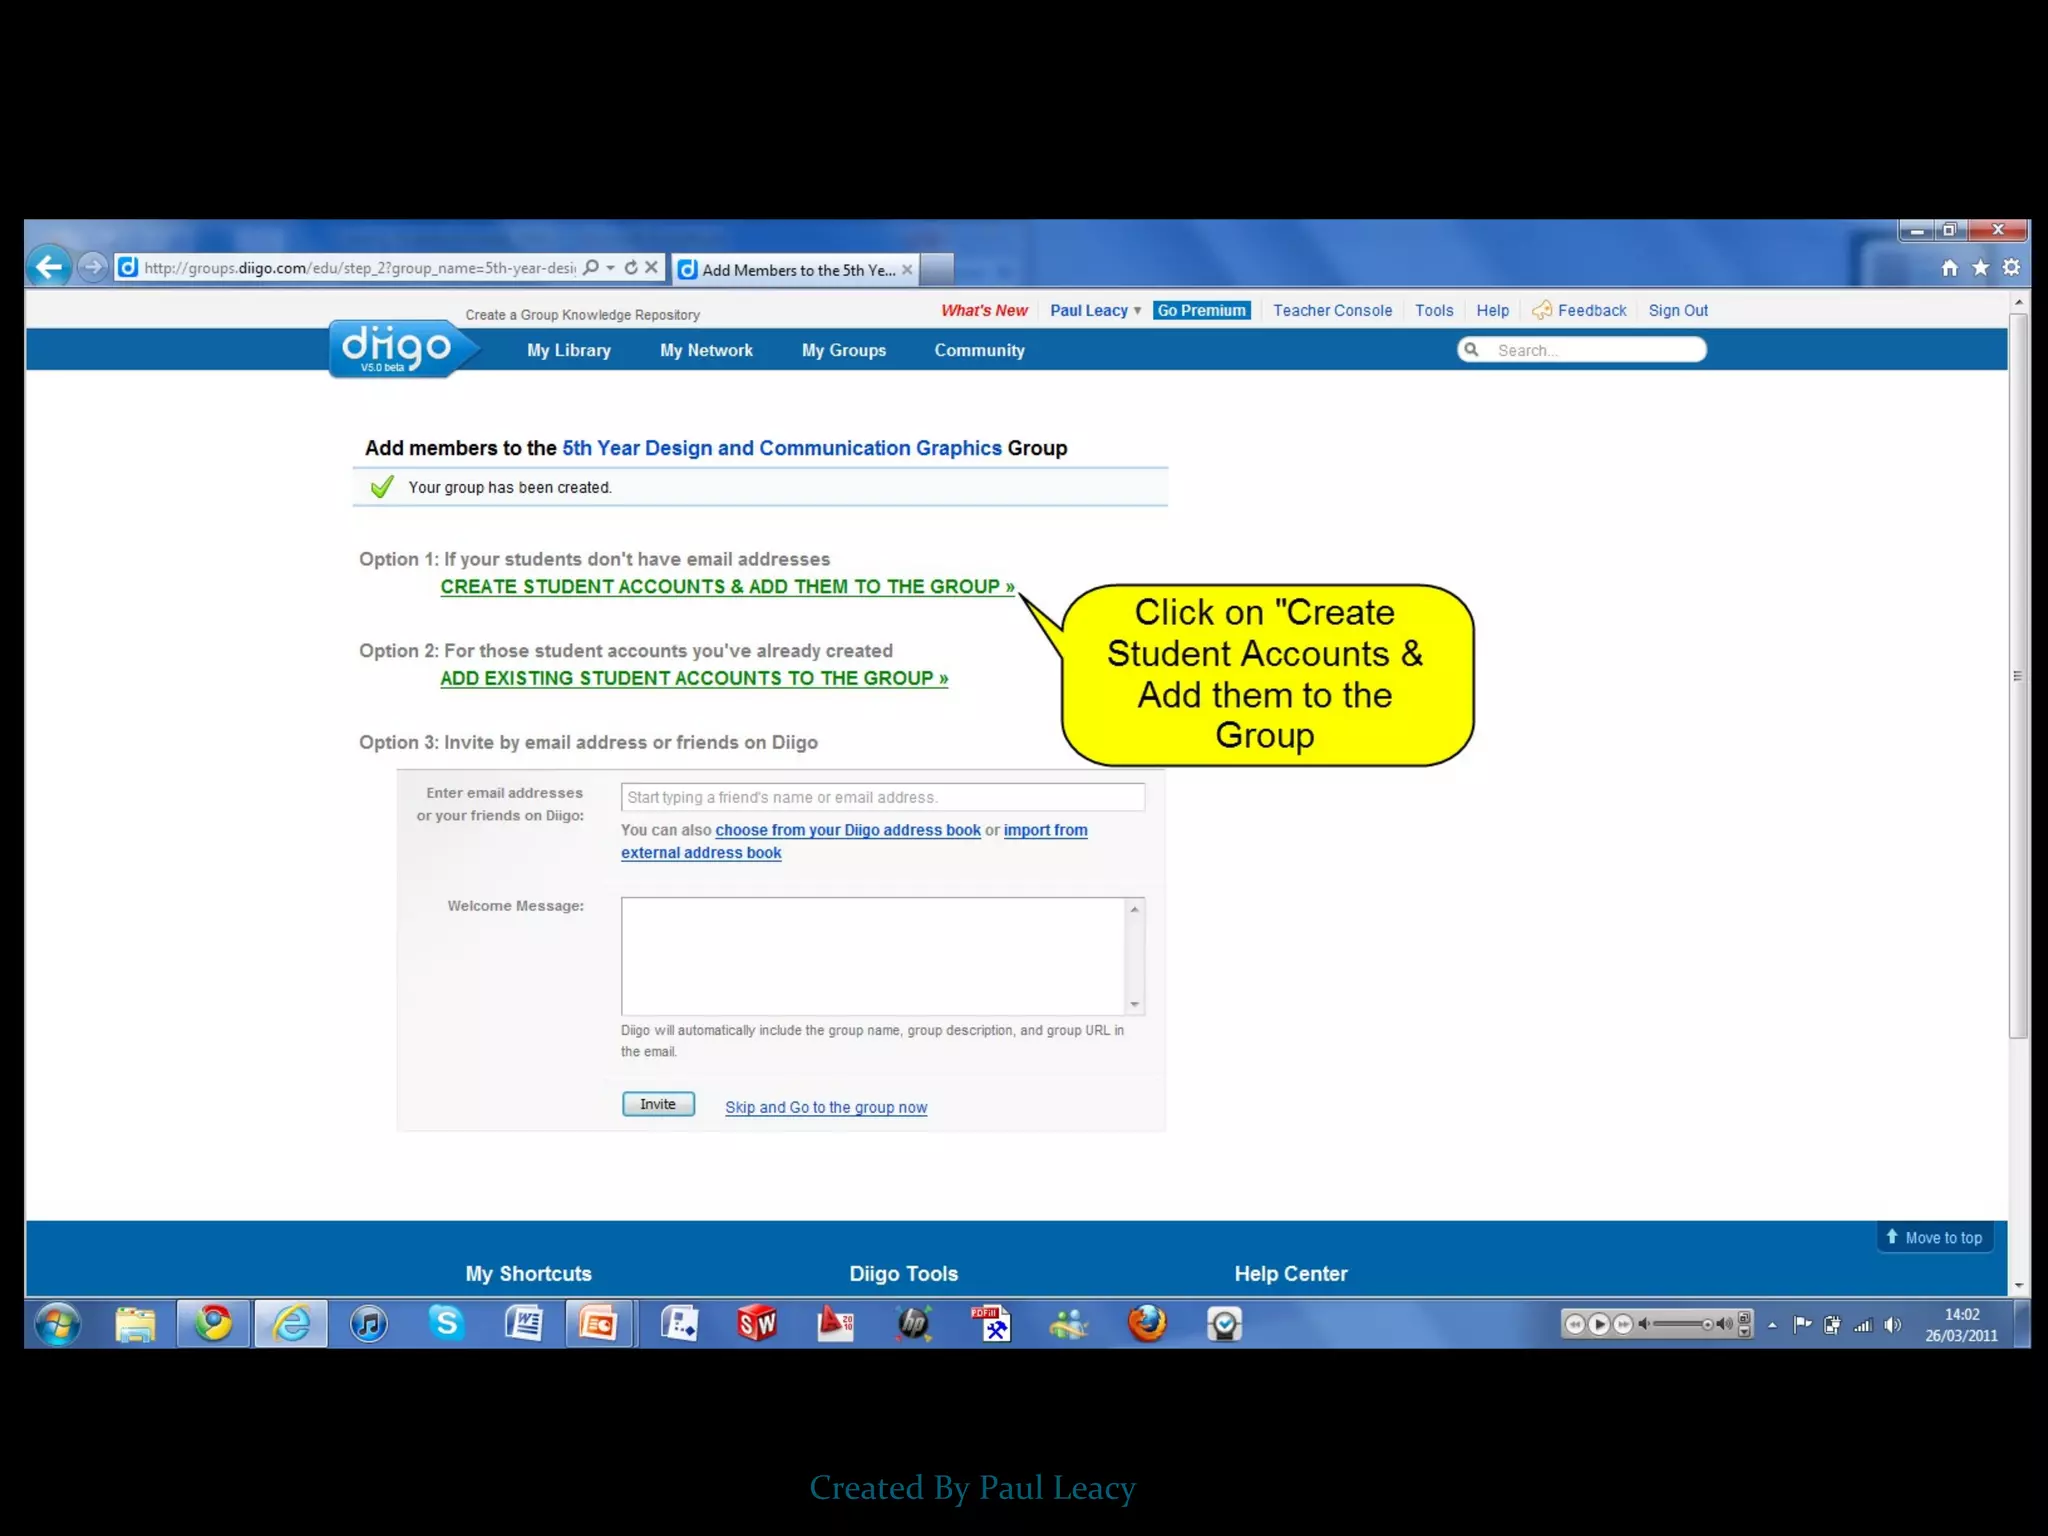Click 'Skip and Go to the group now'
The image size is (2048, 1536).
826,1107
